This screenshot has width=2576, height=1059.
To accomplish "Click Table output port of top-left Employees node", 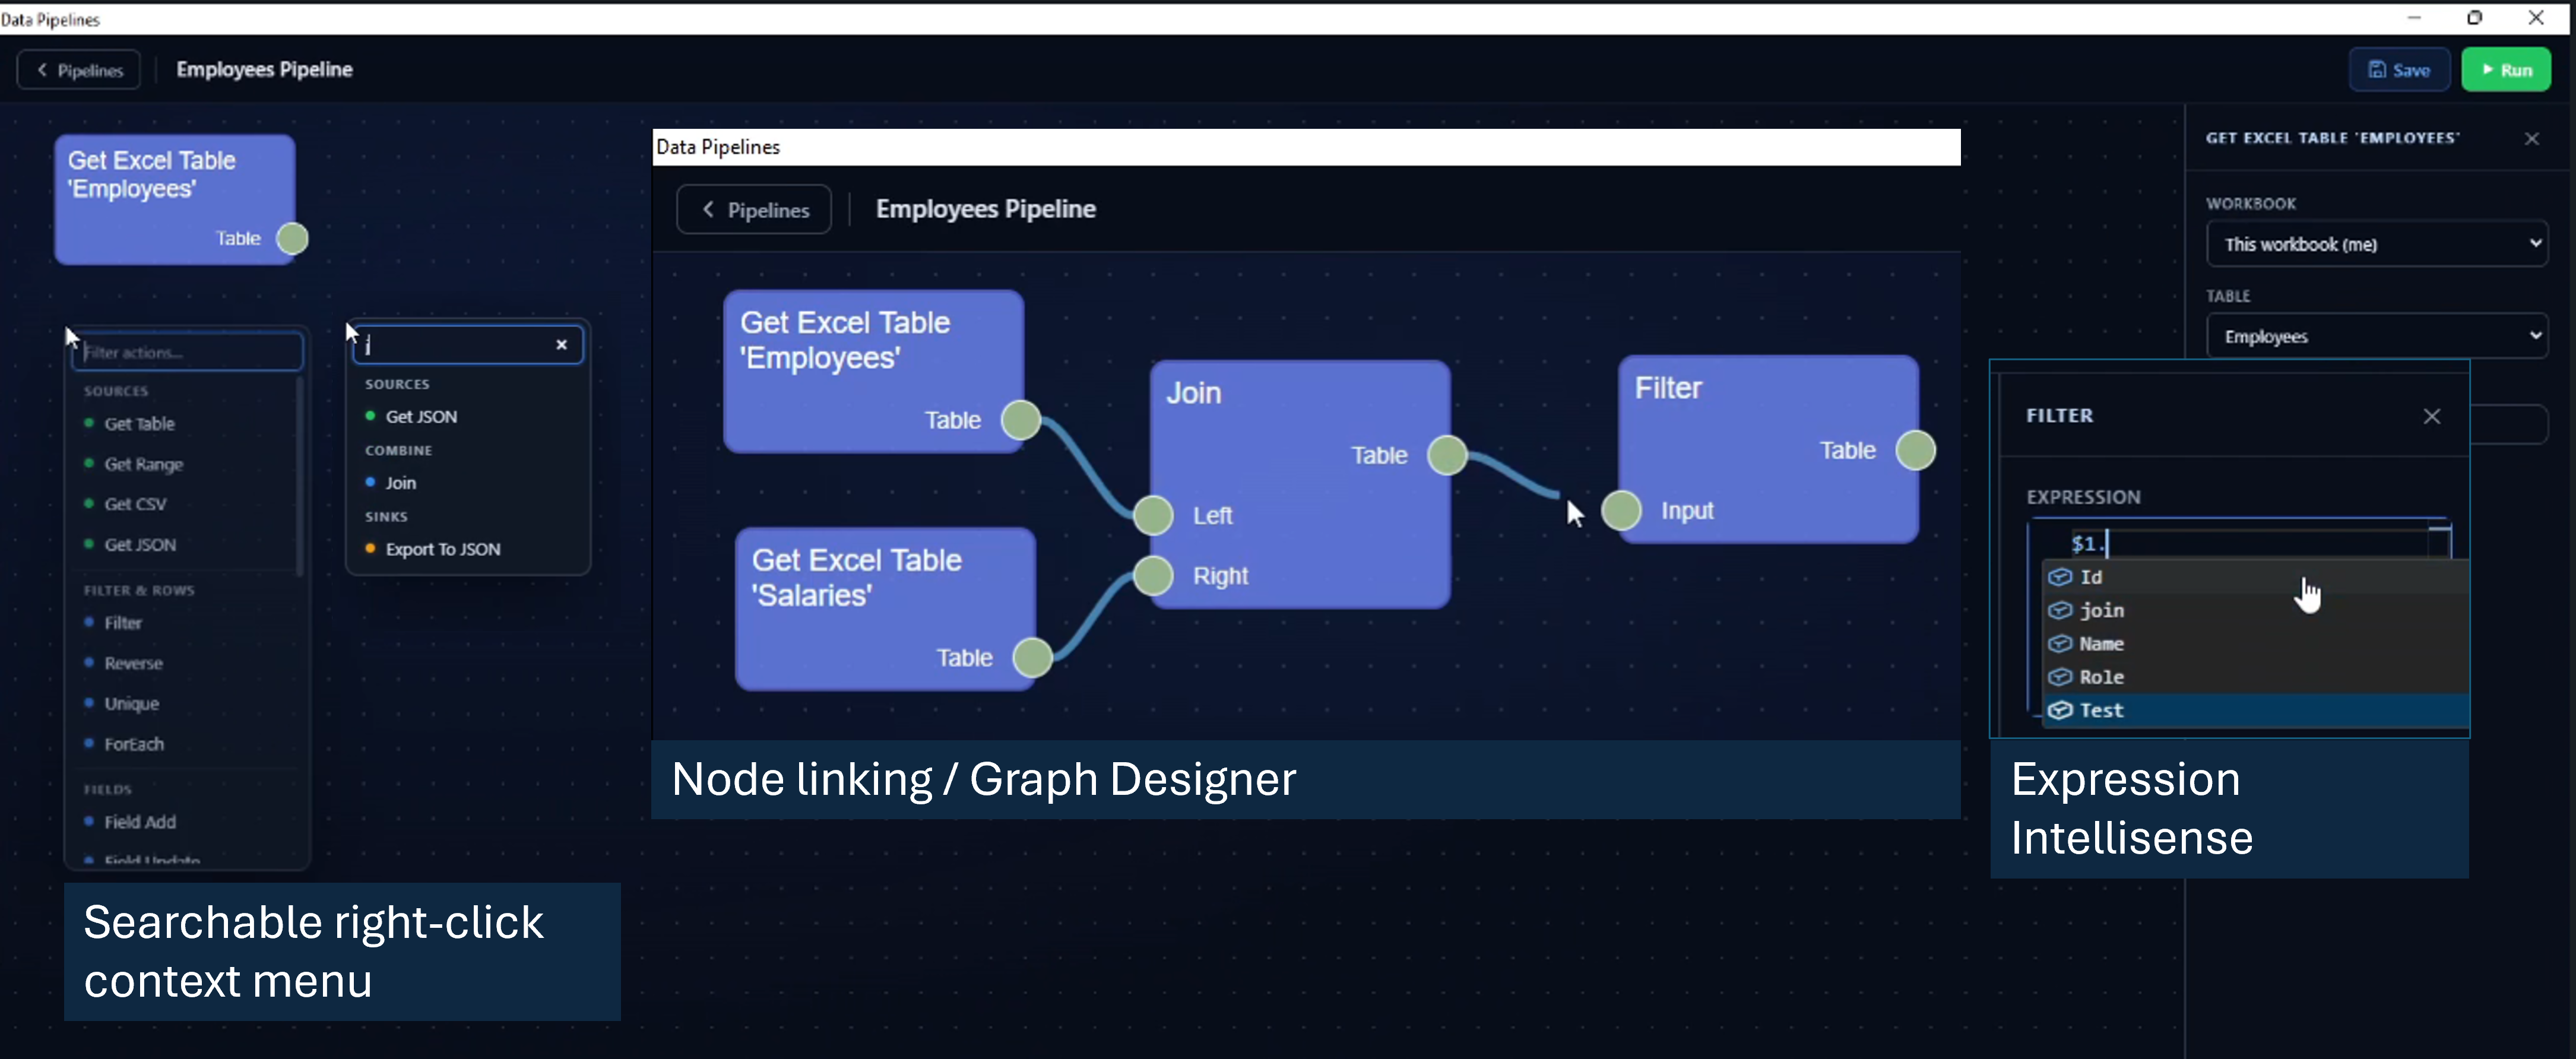I will [x=292, y=239].
